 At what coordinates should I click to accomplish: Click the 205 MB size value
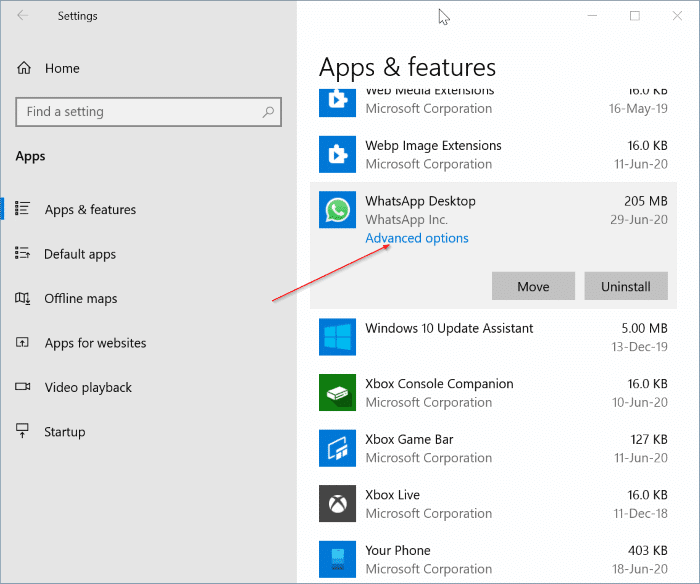(x=646, y=201)
